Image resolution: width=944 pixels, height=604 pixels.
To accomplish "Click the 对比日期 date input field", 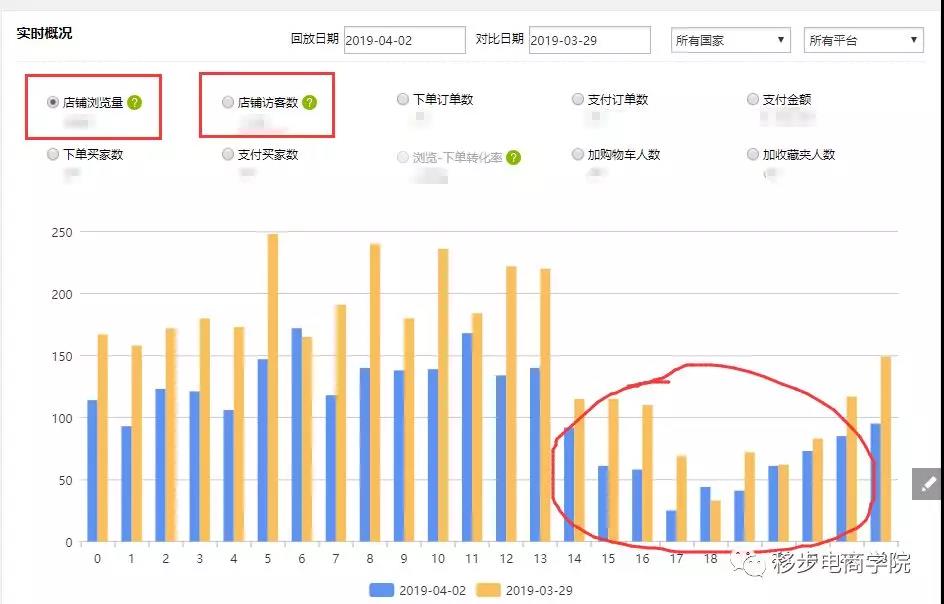I will coord(587,40).
